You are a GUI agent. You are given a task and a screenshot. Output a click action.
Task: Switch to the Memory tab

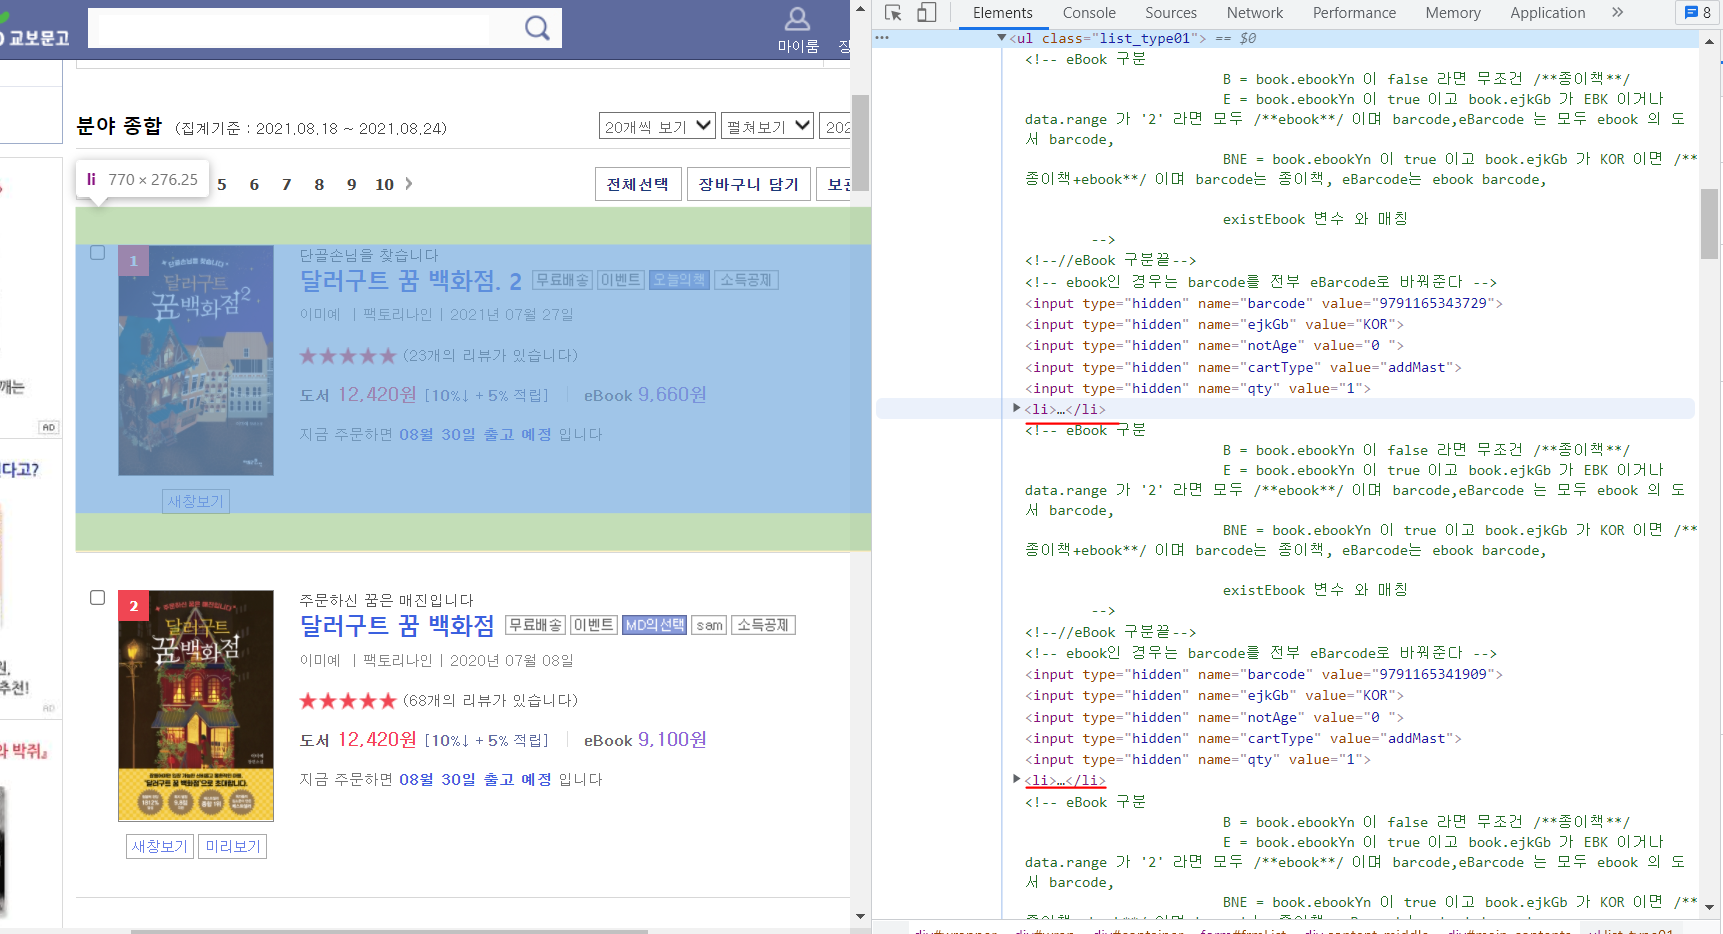[1453, 13]
